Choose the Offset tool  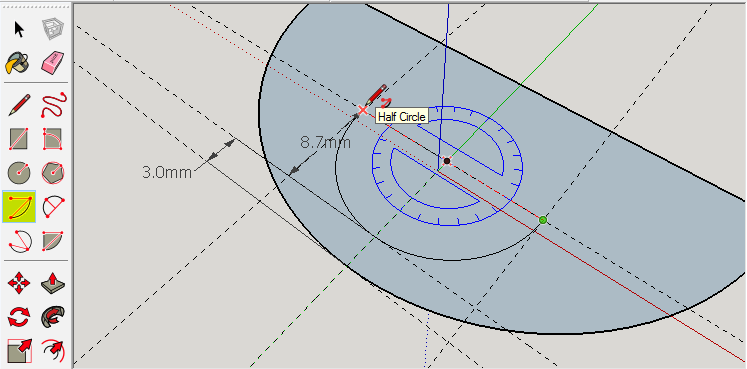point(53,351)
